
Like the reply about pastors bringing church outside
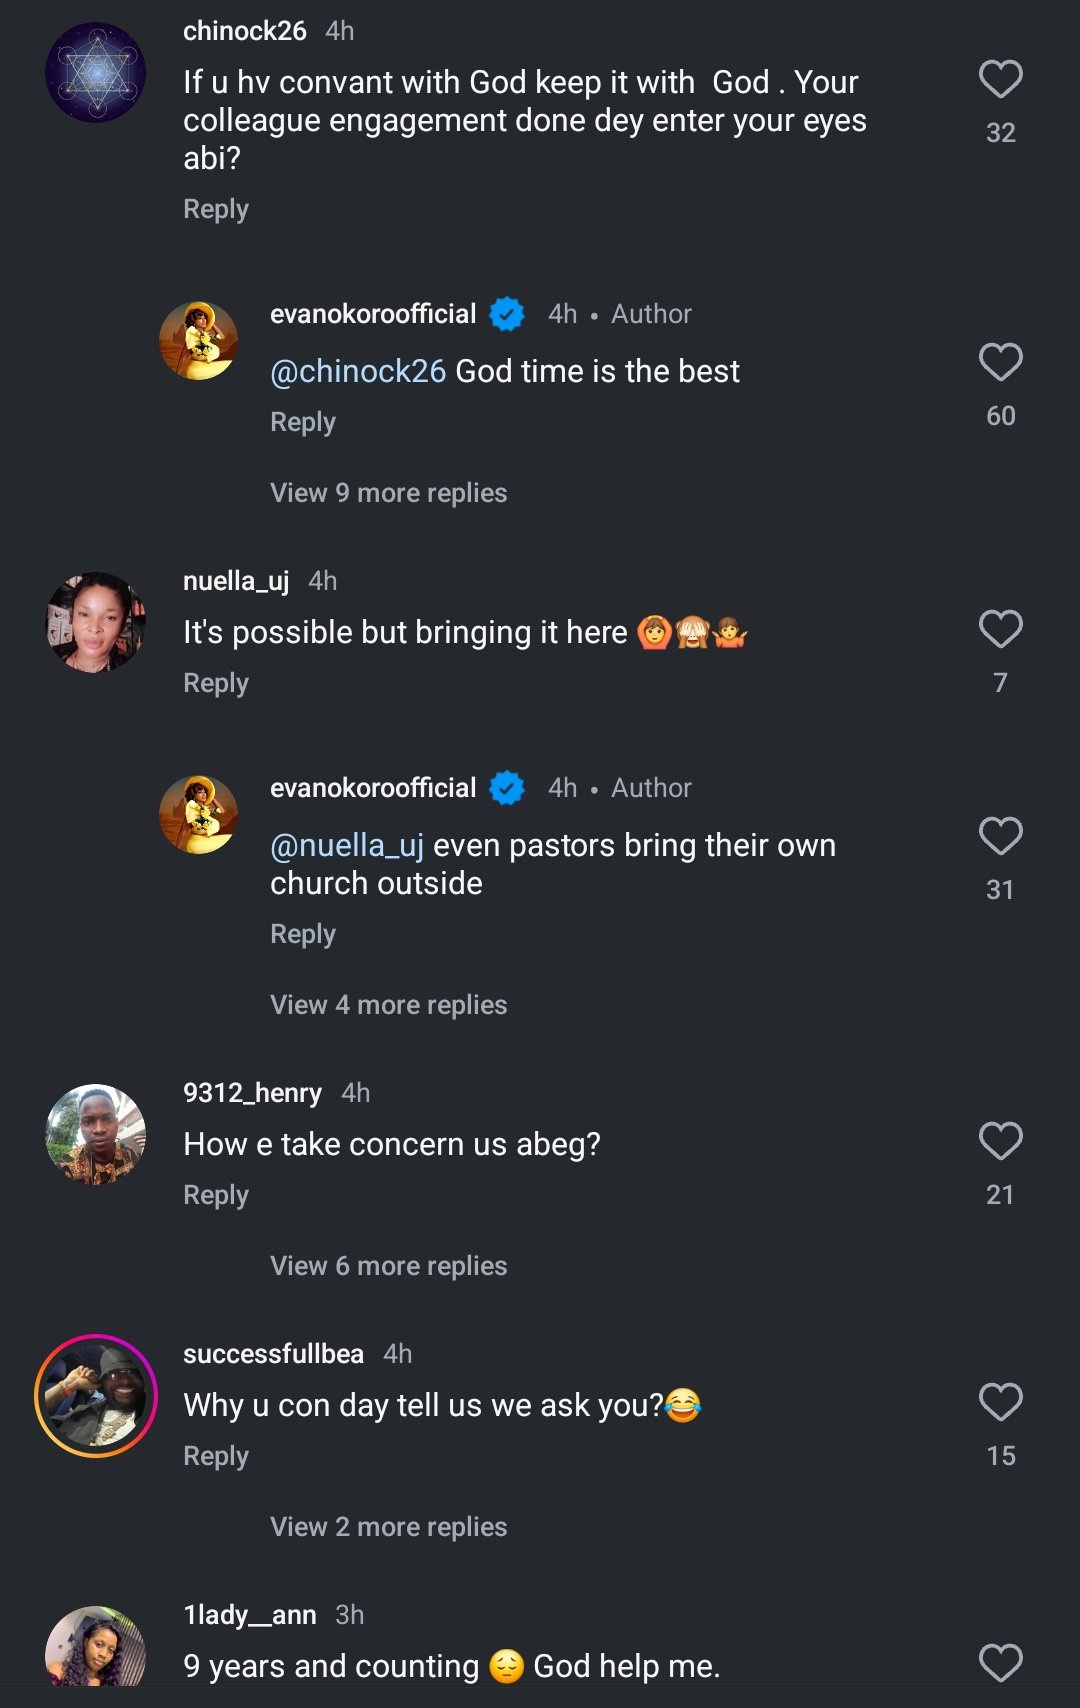[x=1000, y=837]
